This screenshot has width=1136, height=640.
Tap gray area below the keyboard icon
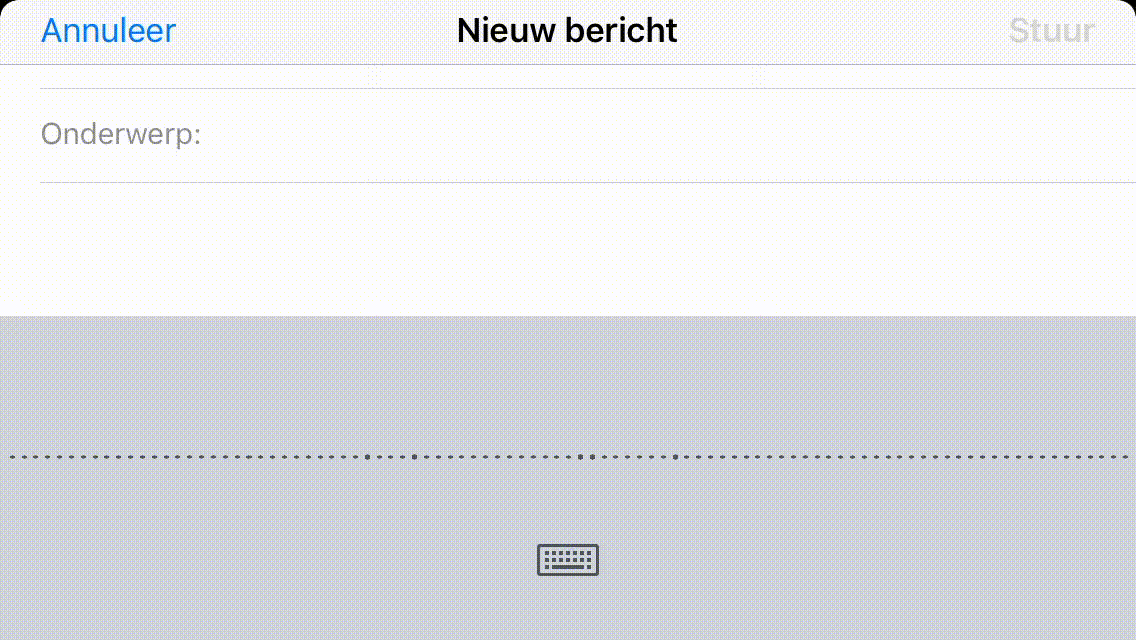[x=568, y=609]
